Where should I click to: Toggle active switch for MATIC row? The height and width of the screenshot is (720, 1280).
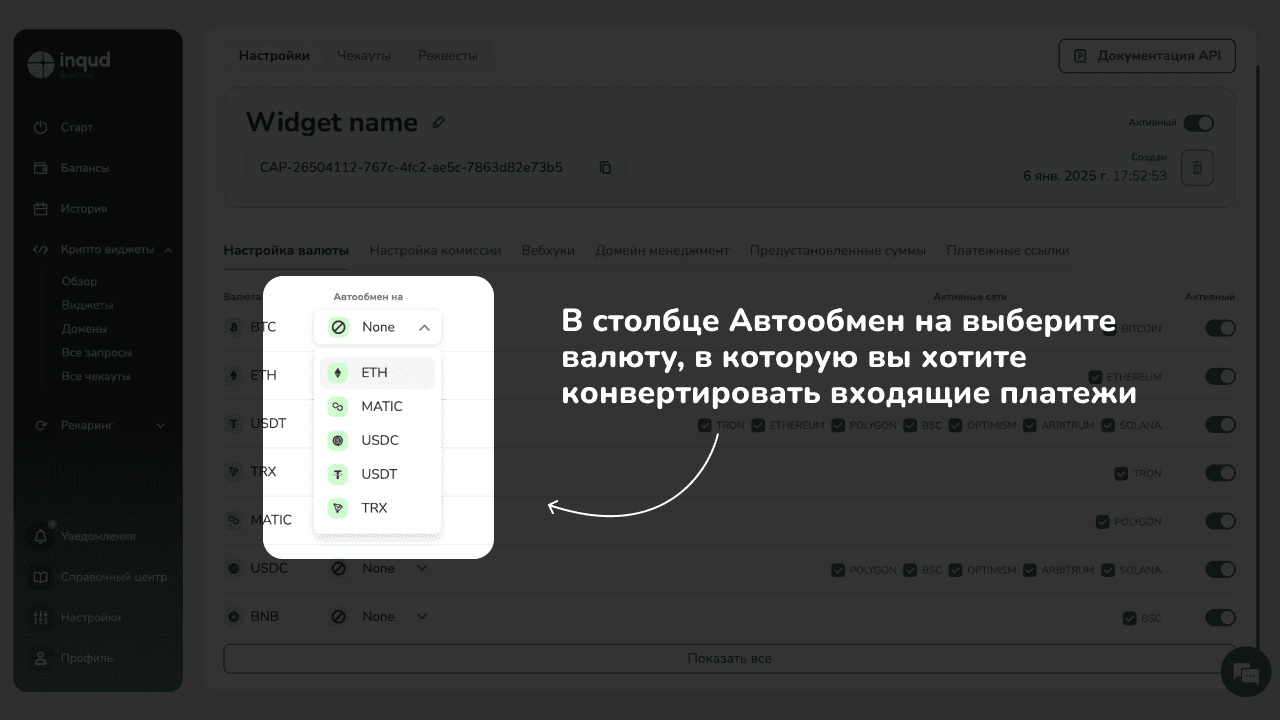pos(1220,521)
